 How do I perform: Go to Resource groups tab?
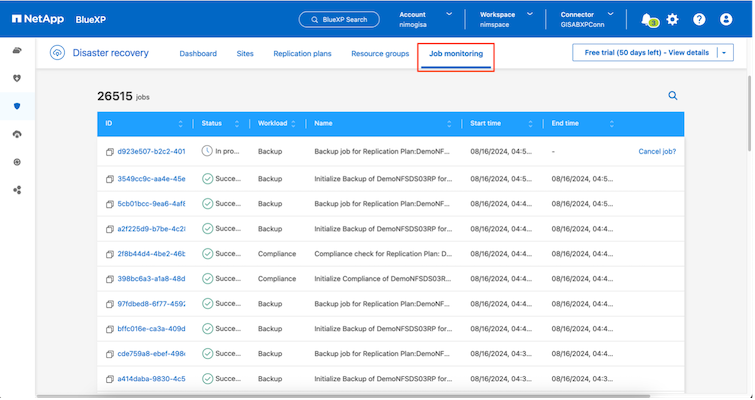[380, 53]
